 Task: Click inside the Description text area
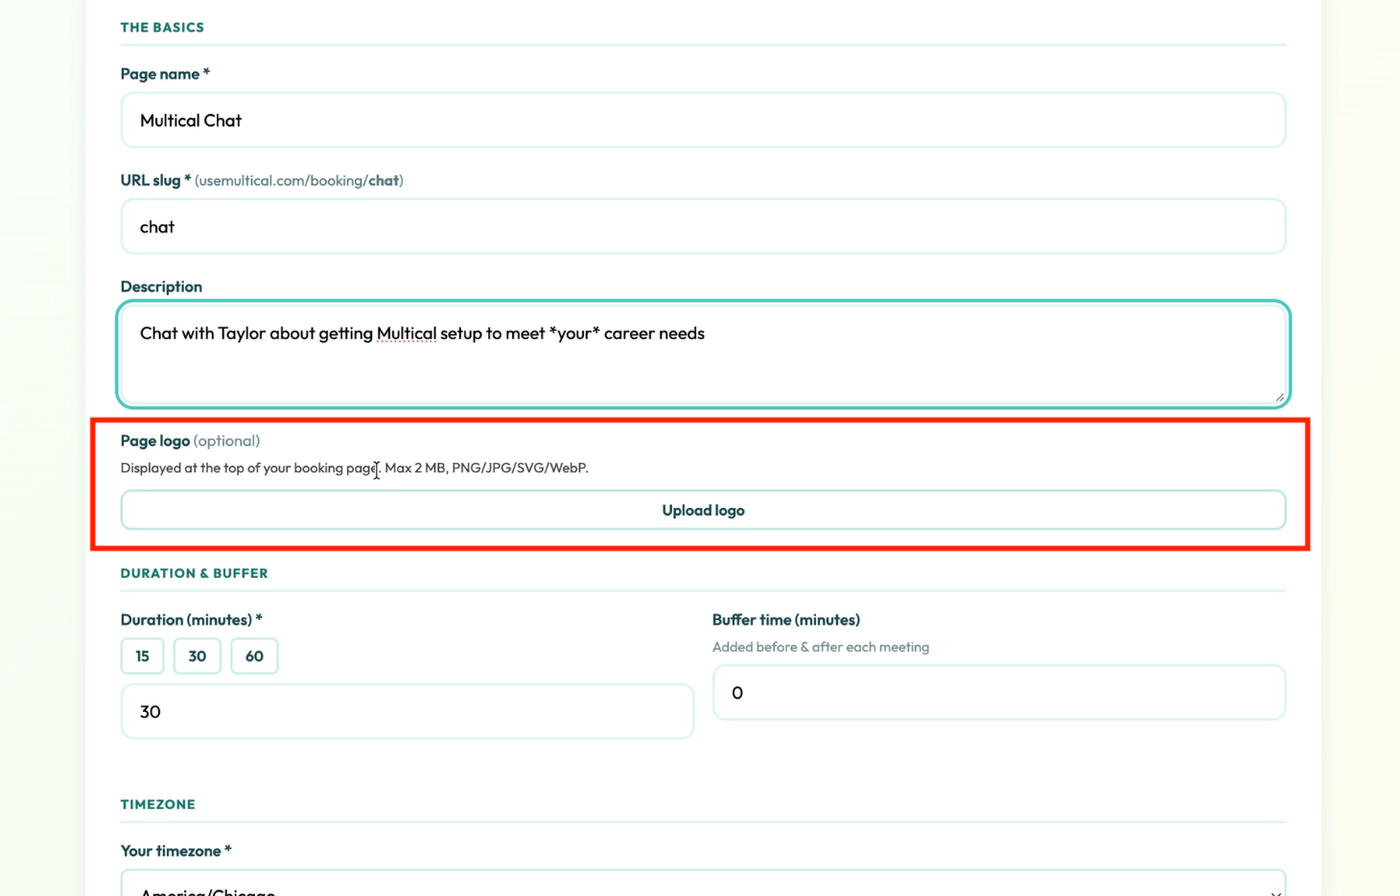click(703, 365)
